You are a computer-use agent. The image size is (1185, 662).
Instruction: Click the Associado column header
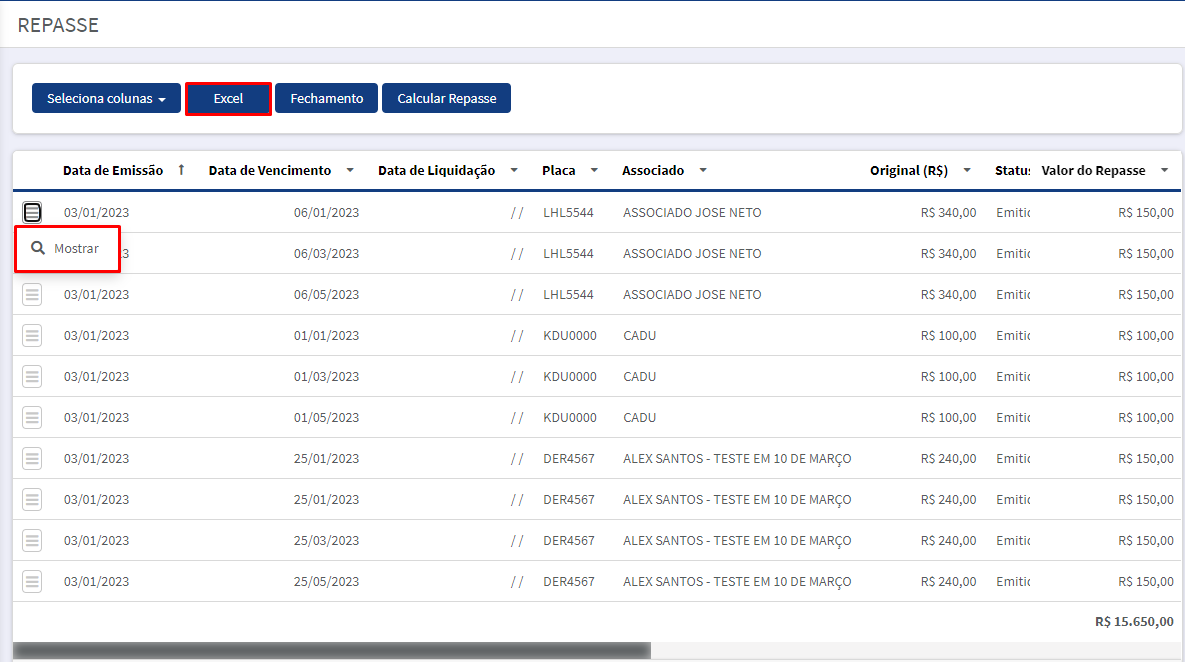(x=653, y=171)
